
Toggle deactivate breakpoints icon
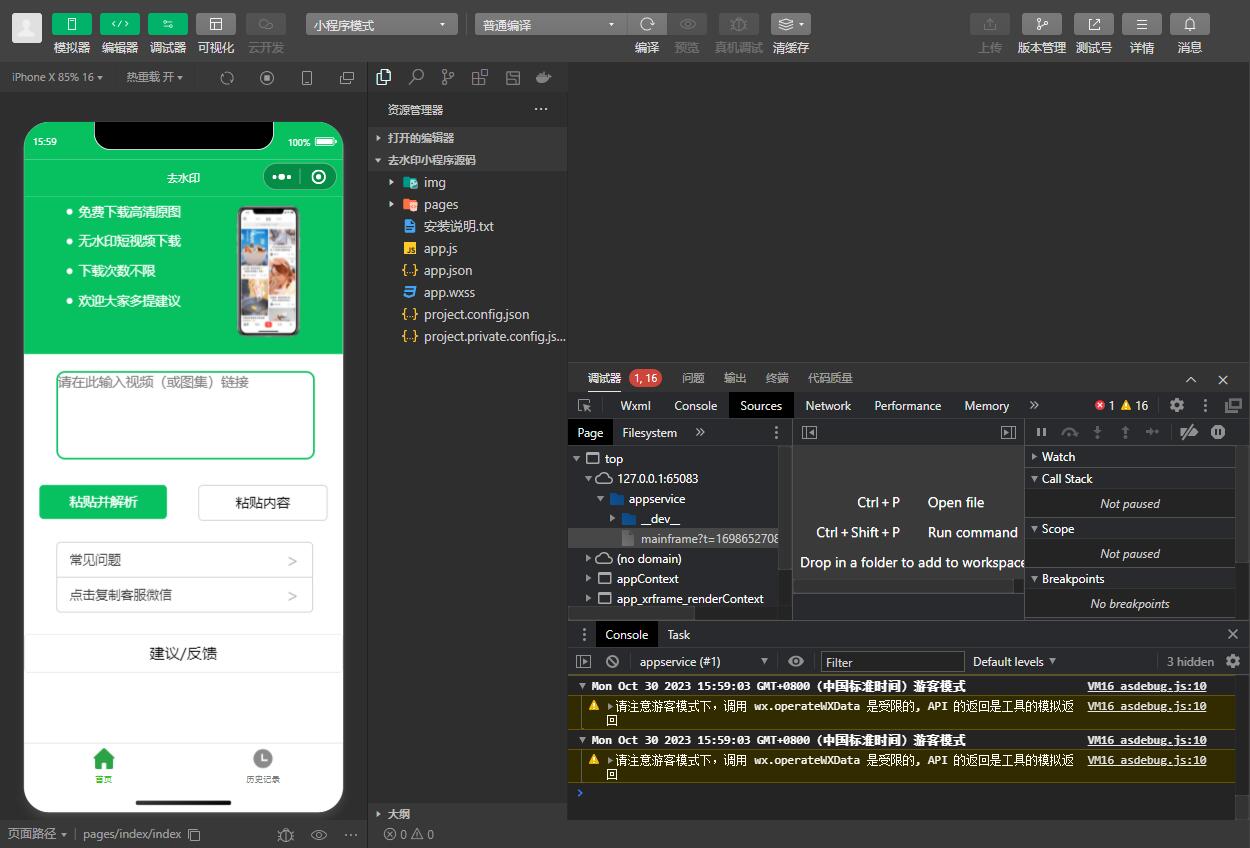coord(1189,432)
